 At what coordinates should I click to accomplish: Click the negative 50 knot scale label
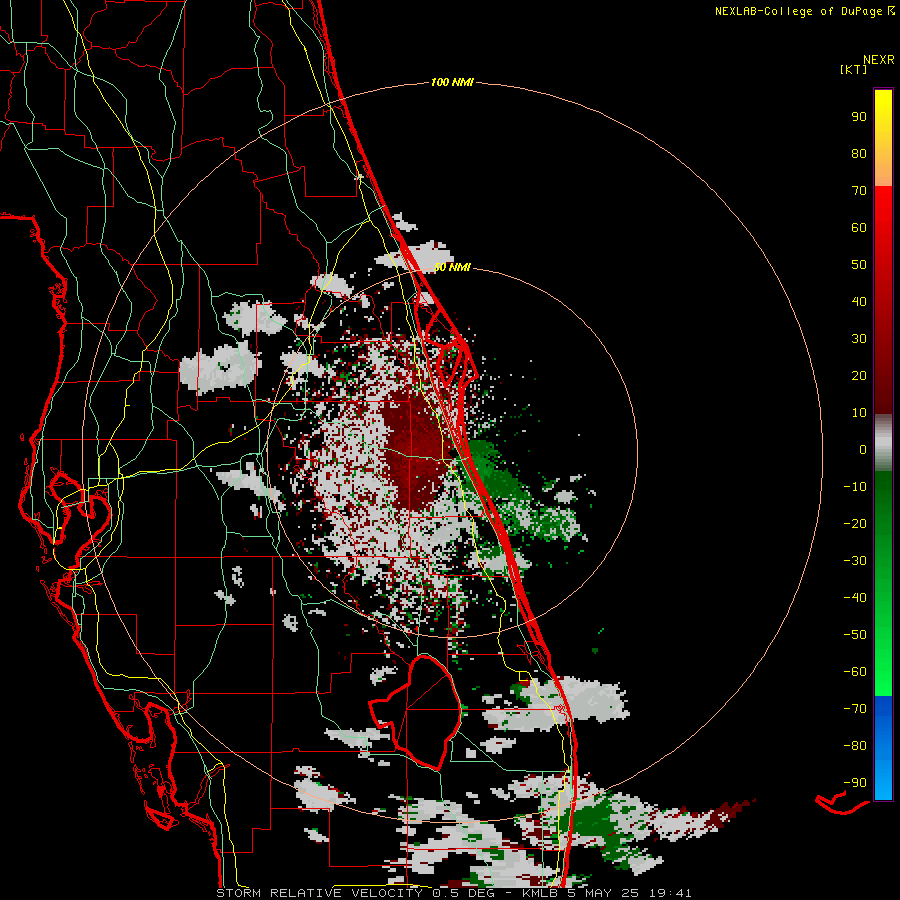tap(855, 635)
